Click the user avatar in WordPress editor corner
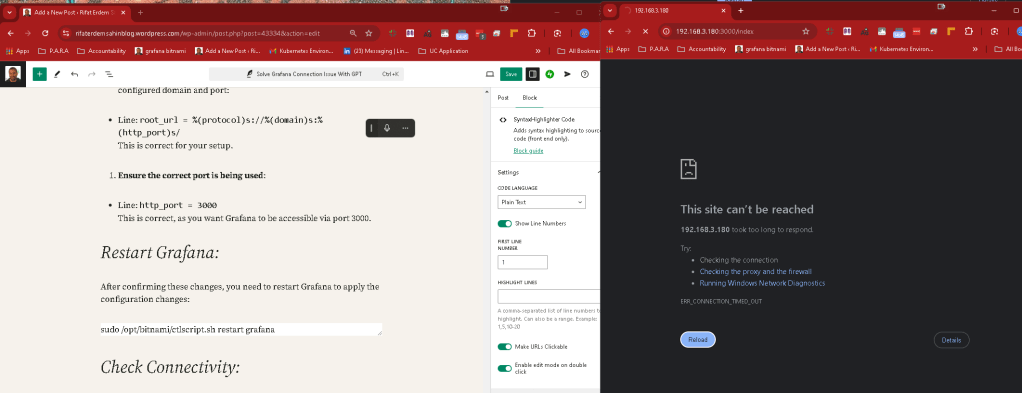Viewport: 1022px width, 393px height. point(12,74)
